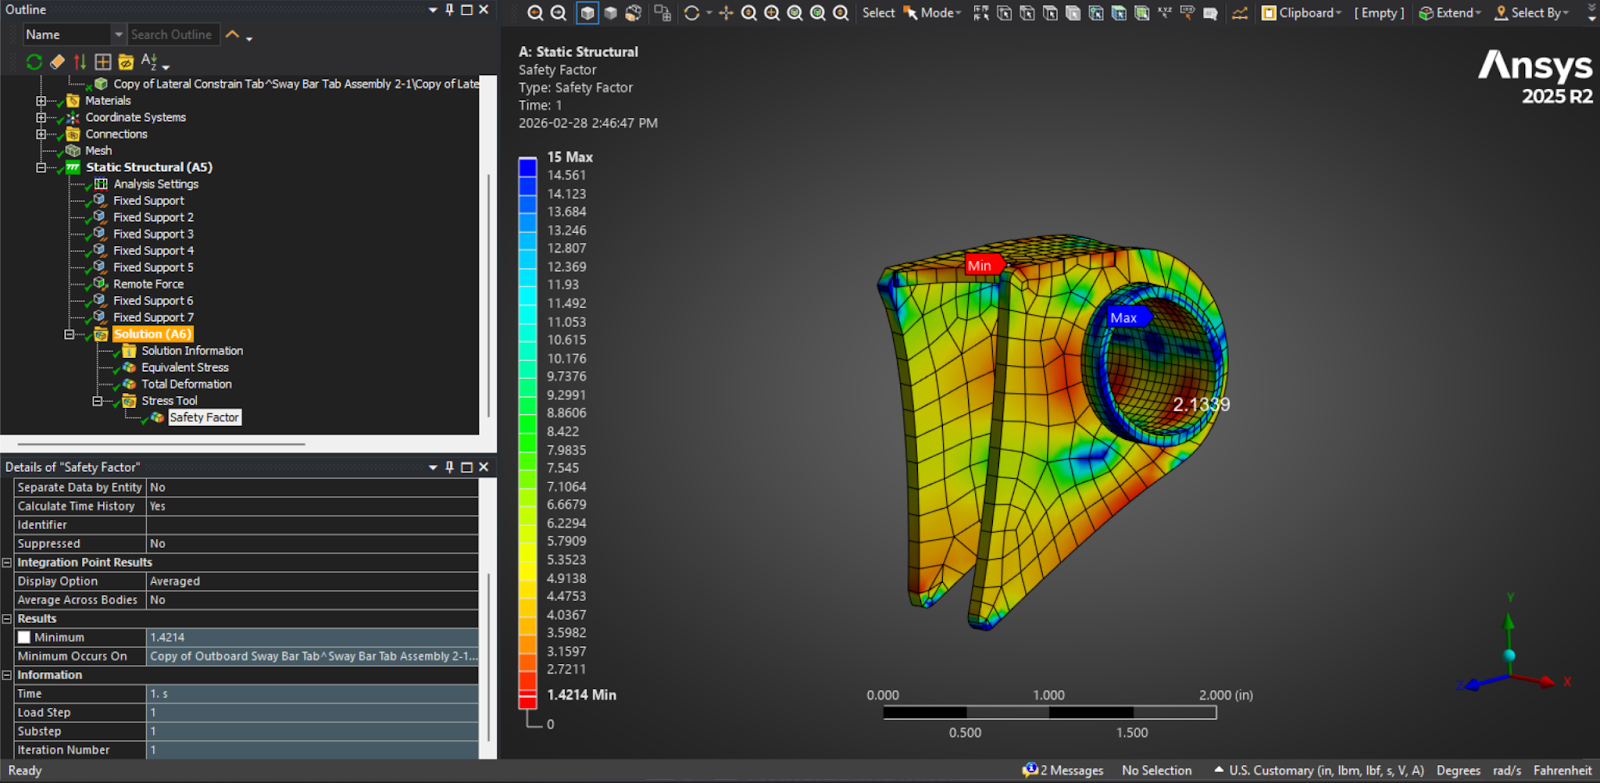The height and width of the screenshot is (783, 1600).
Task: Click the Fixed Support 3 item
Action: tap(153, 234)
